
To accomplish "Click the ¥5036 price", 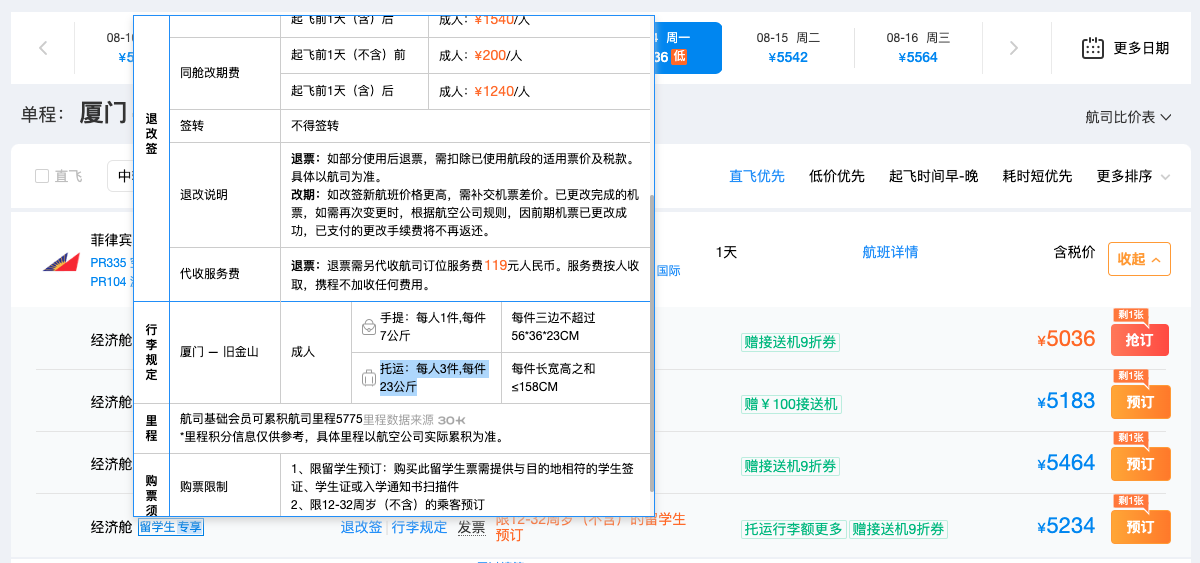I will [x=1066, y=339].
